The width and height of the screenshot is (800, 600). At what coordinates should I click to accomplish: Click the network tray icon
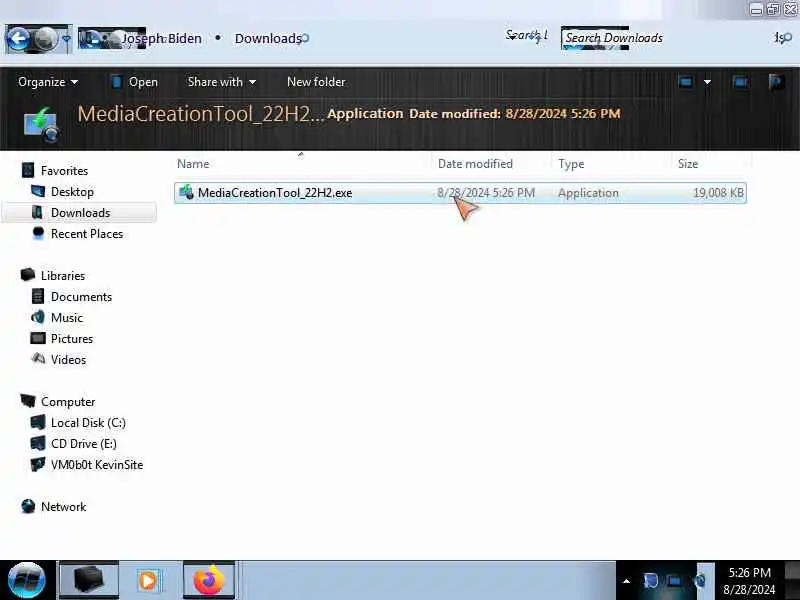click(673, 581)
